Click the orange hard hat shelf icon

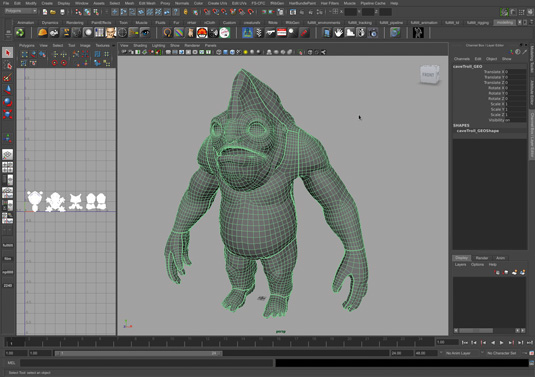[43, 33]
